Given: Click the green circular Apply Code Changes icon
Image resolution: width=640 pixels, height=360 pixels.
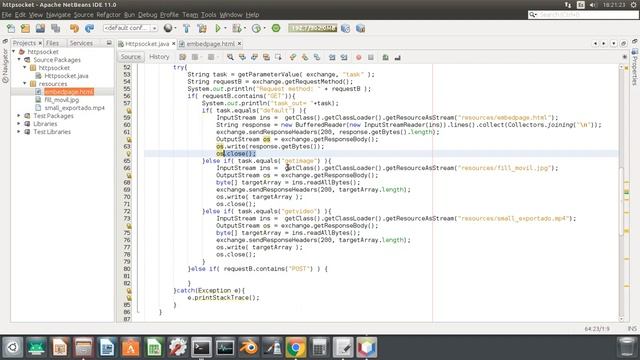Looking at the screenshot, I should tap(276, 28).
